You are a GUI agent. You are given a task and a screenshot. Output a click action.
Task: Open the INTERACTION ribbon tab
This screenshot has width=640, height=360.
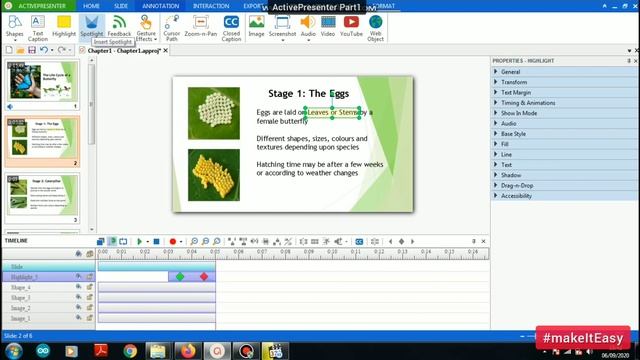pos(211,6)
